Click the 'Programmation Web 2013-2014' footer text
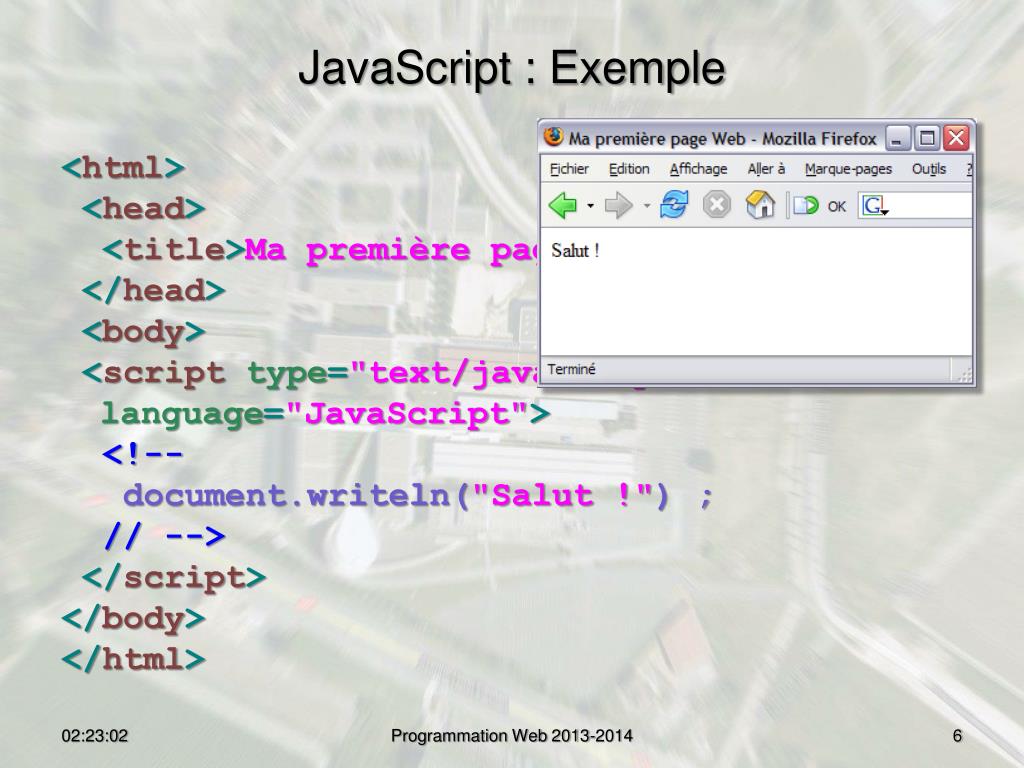Image resolution: width=1024 pixels, height=768 pixels. [512, 736]
